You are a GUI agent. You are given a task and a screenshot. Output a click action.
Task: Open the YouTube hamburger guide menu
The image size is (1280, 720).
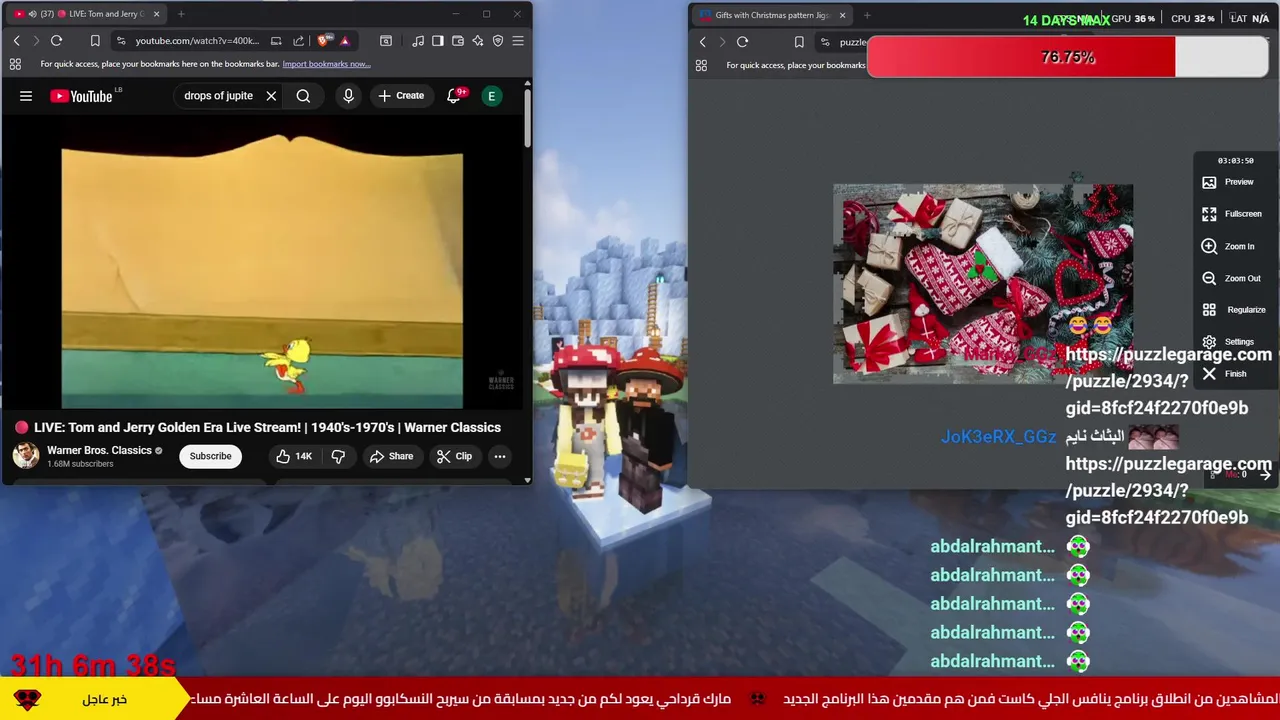pos(26,96)
